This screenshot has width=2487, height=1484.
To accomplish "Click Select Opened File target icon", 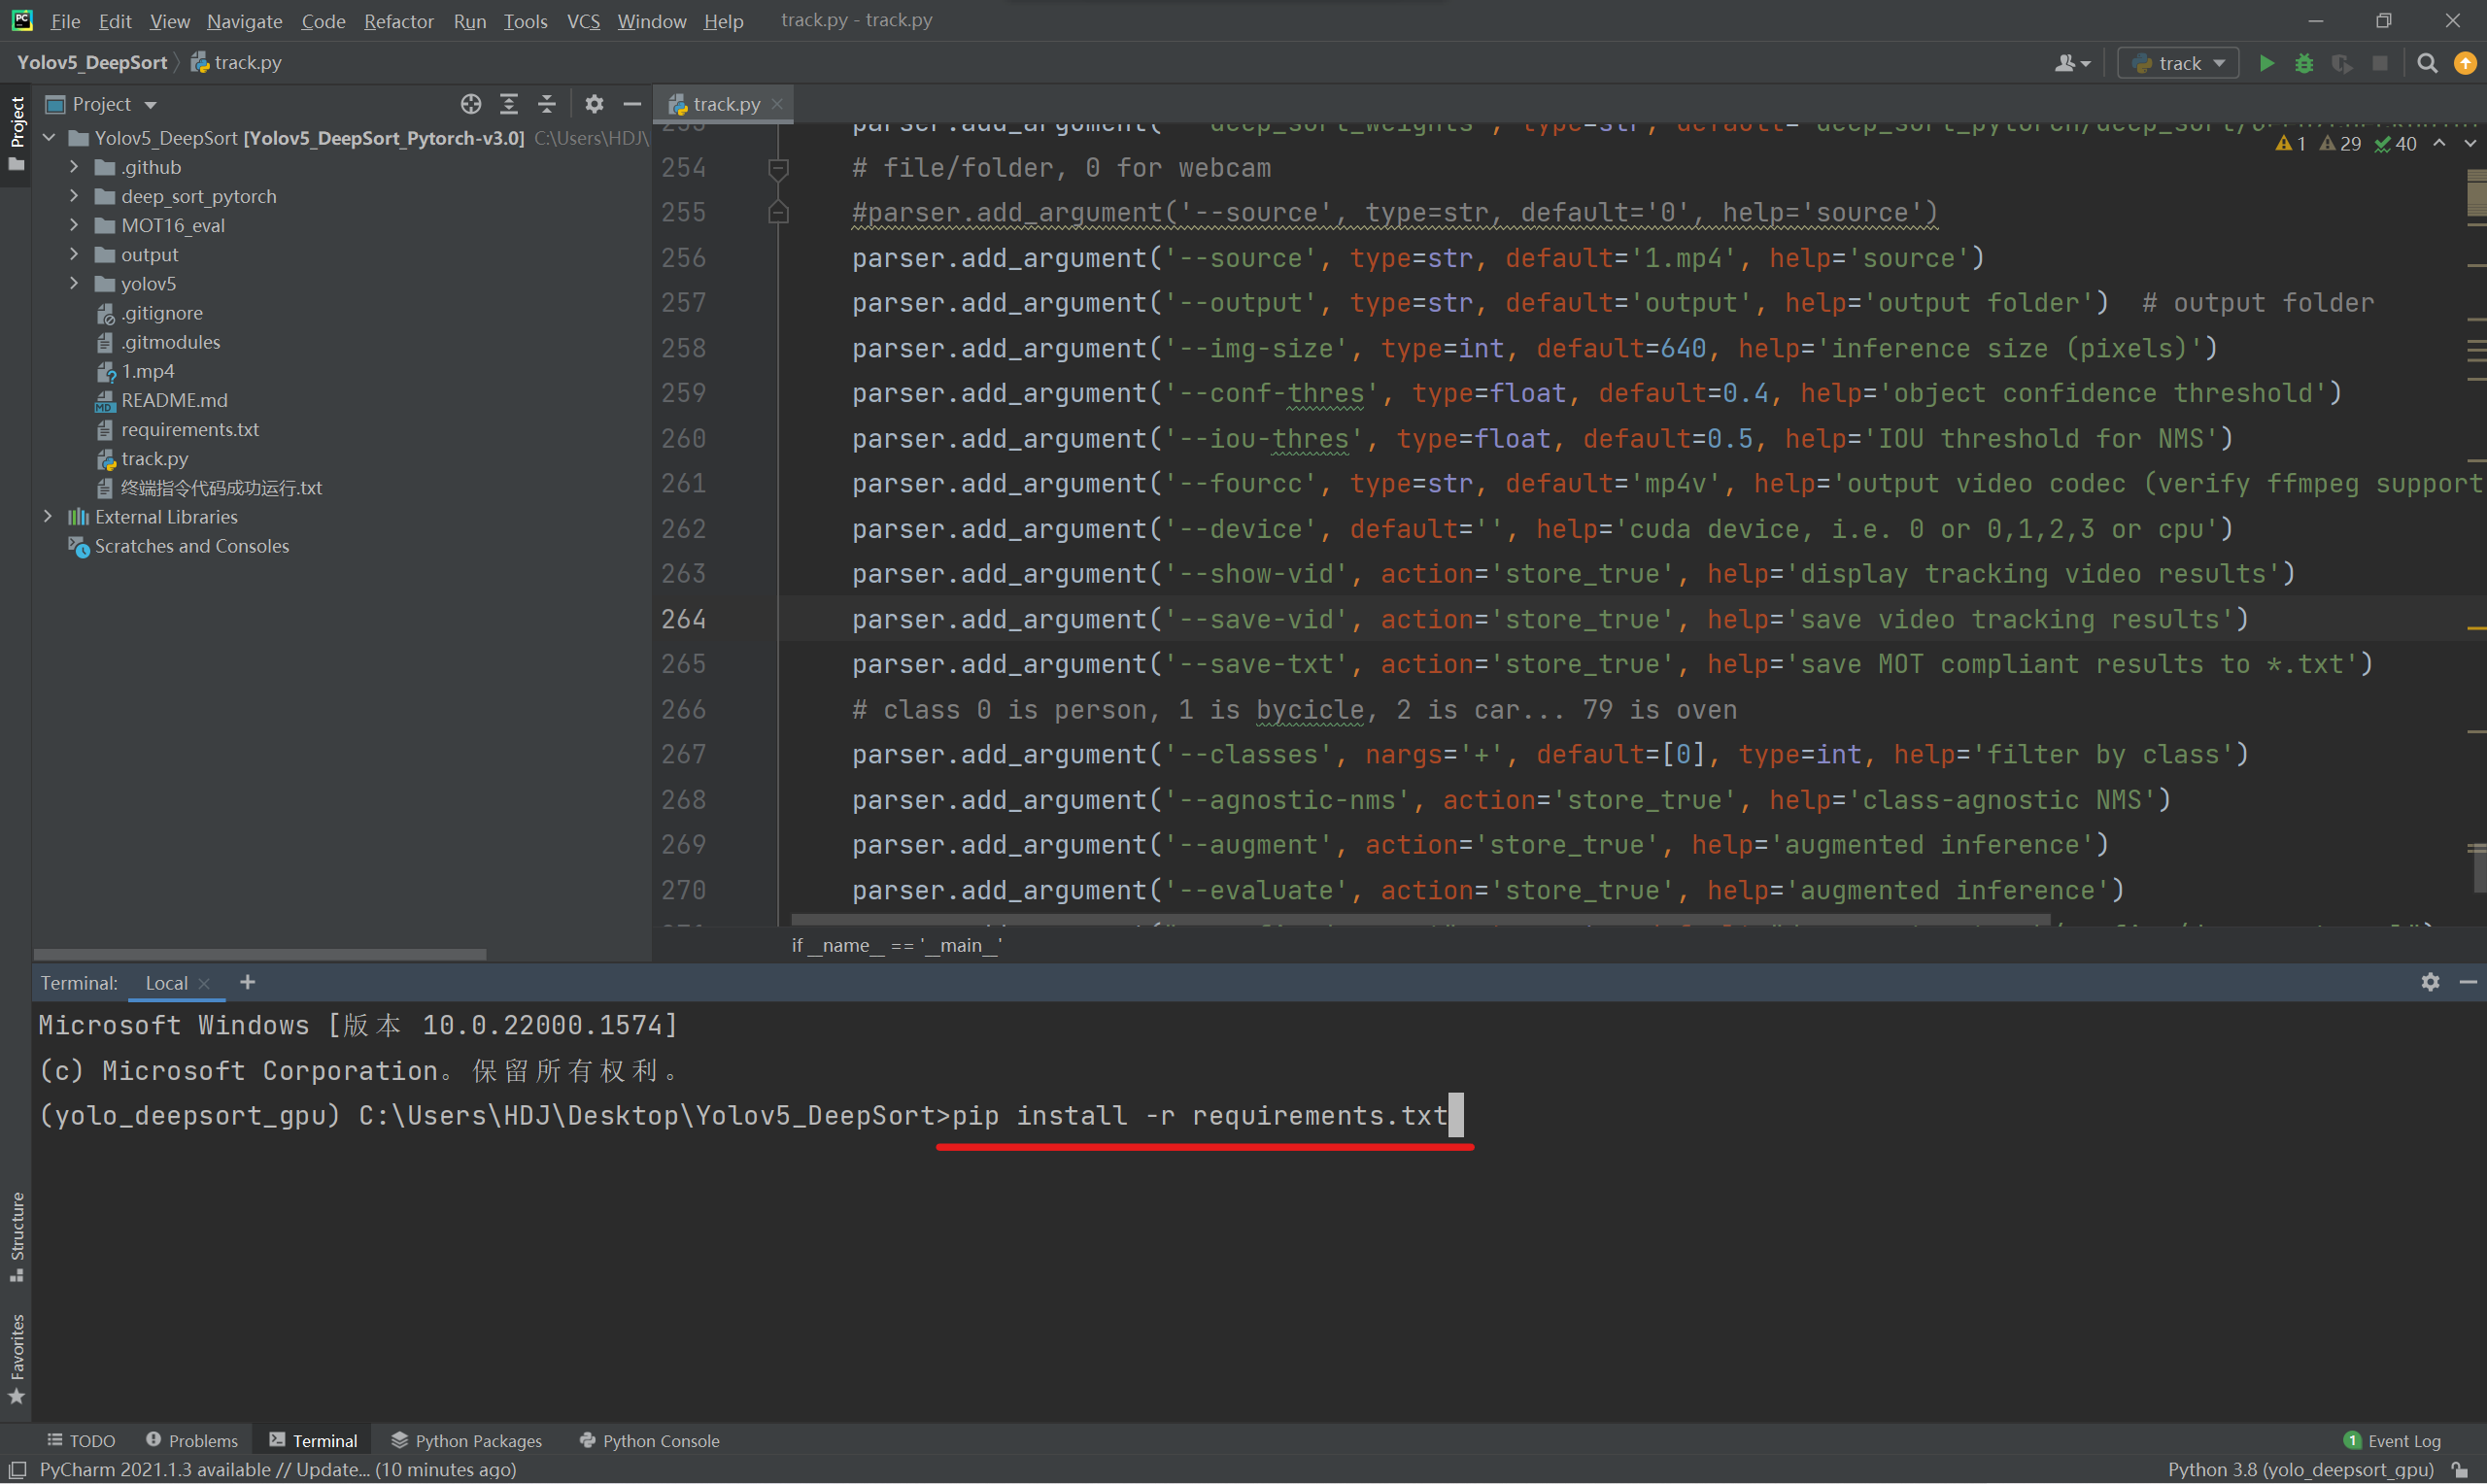I will [x=471, y=104].
